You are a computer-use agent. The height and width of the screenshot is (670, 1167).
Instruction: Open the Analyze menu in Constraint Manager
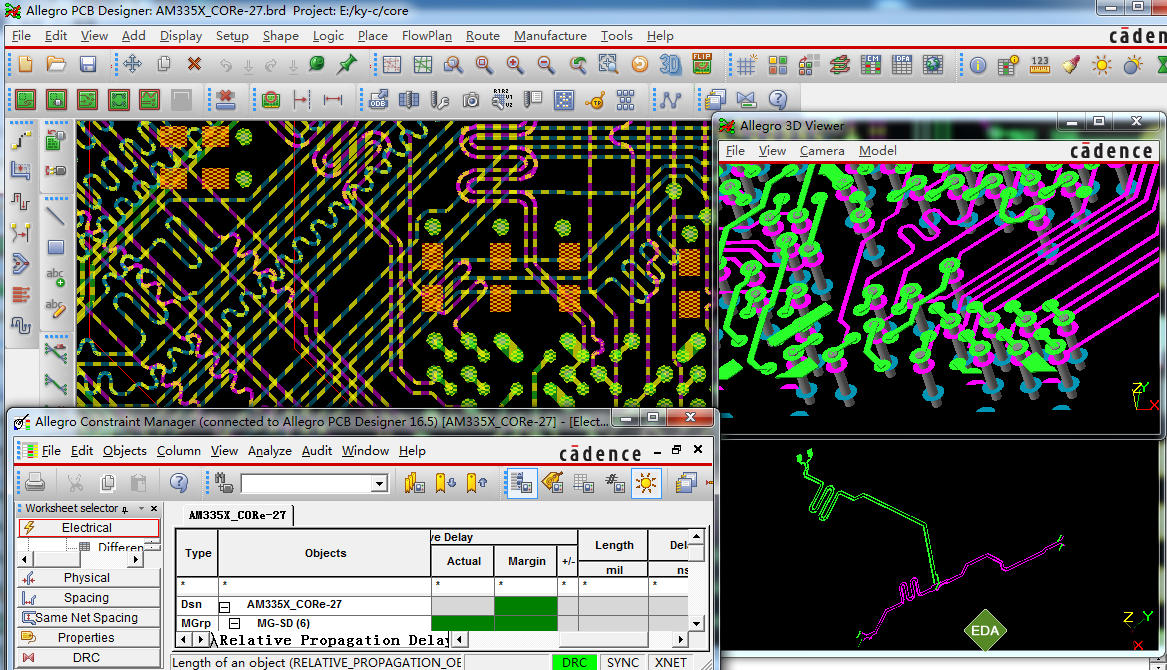pyautogui.click(x=269, y=451)
